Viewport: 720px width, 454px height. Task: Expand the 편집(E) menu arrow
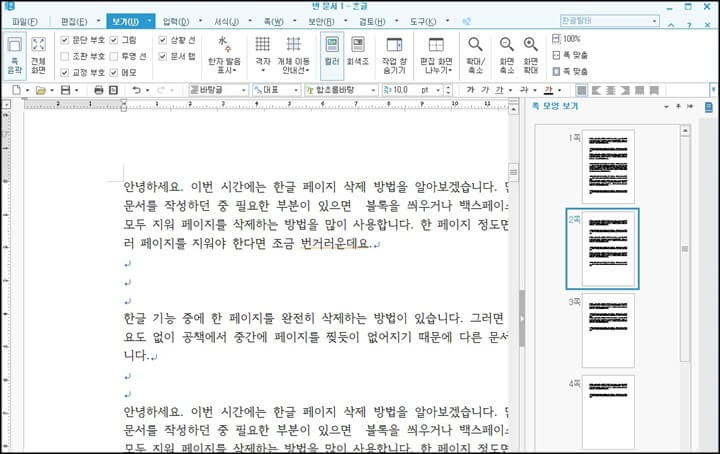coord(98,21)
